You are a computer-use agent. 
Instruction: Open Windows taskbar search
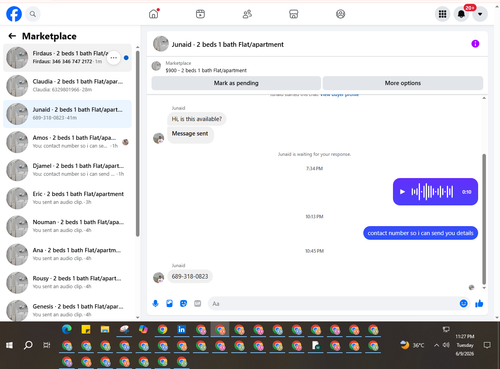(x=28, y=345)
